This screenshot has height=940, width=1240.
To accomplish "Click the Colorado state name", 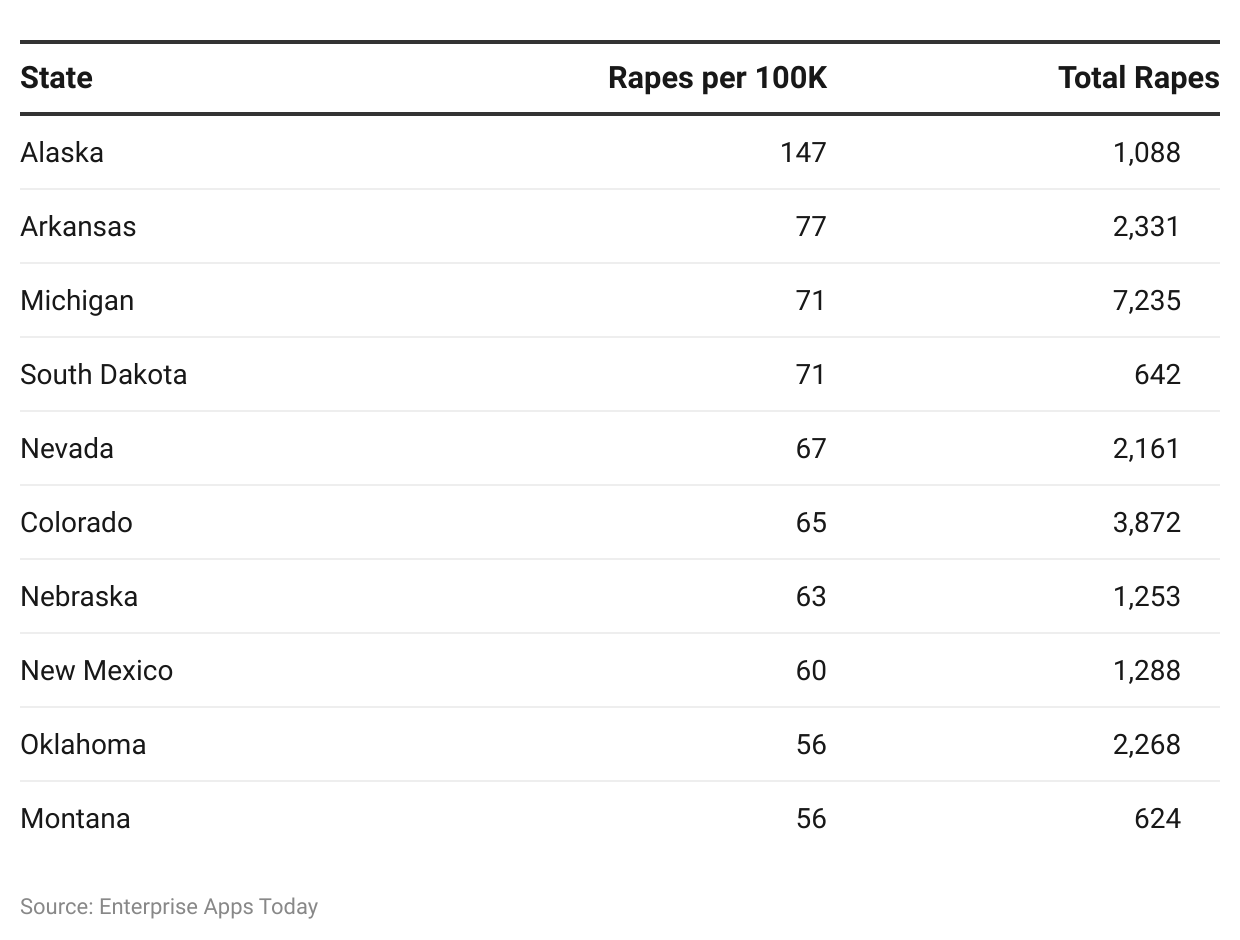I will [x=76, y=522].
